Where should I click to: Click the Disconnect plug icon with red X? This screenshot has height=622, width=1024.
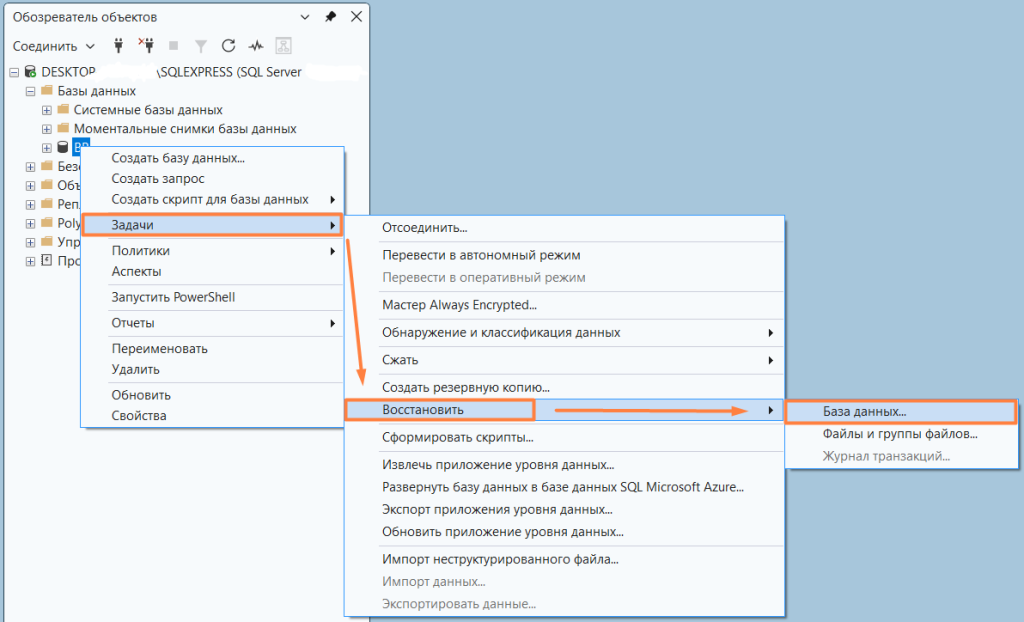click(x=146, y=46)
